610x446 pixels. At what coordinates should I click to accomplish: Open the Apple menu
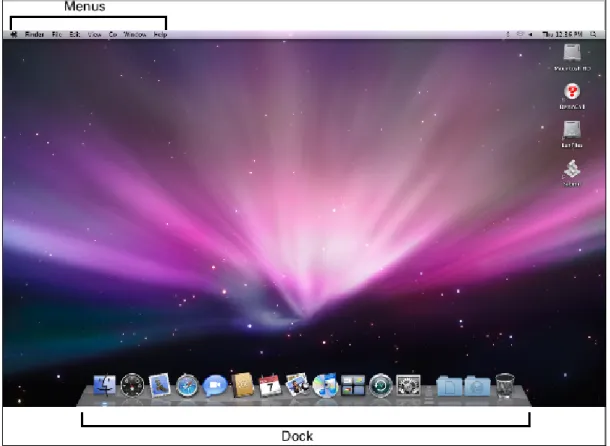tap(14, 34)
